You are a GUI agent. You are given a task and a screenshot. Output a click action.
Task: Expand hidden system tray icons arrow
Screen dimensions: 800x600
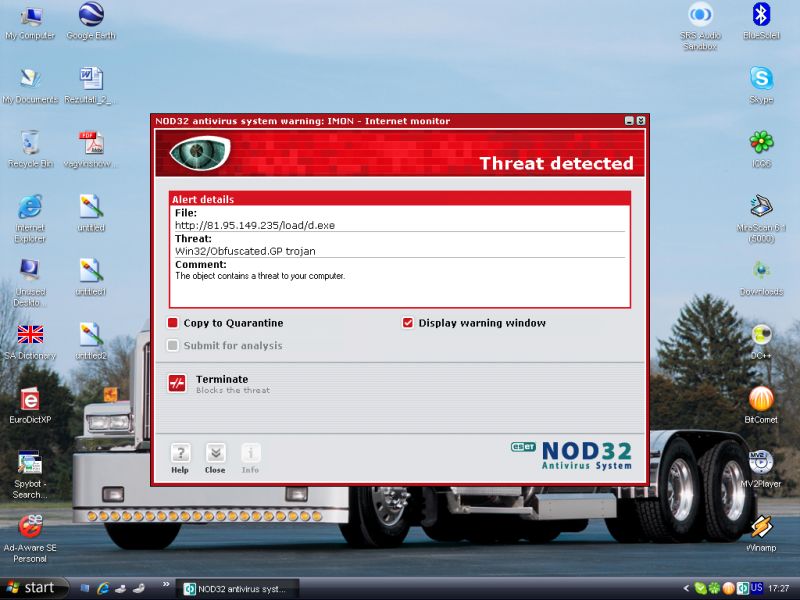pyautogui.click(x=686, y=588)
